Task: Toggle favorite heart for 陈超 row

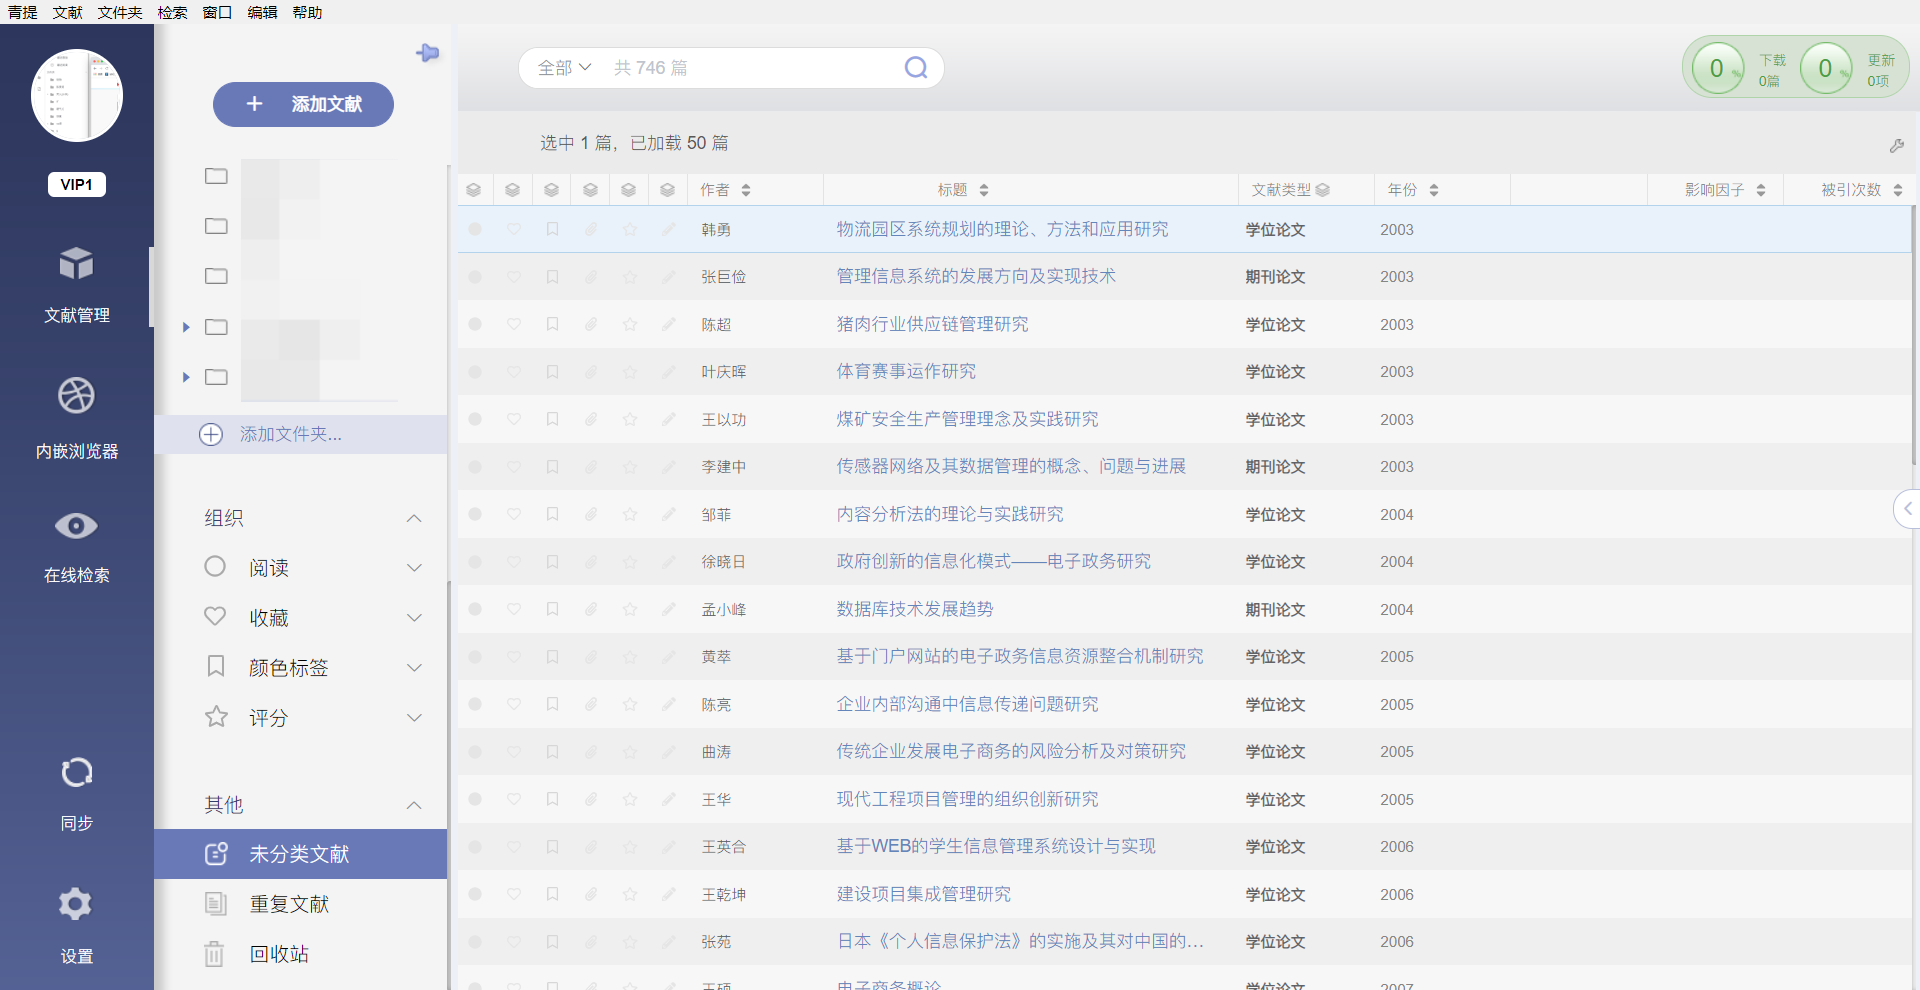Action: tap(514, 324)
